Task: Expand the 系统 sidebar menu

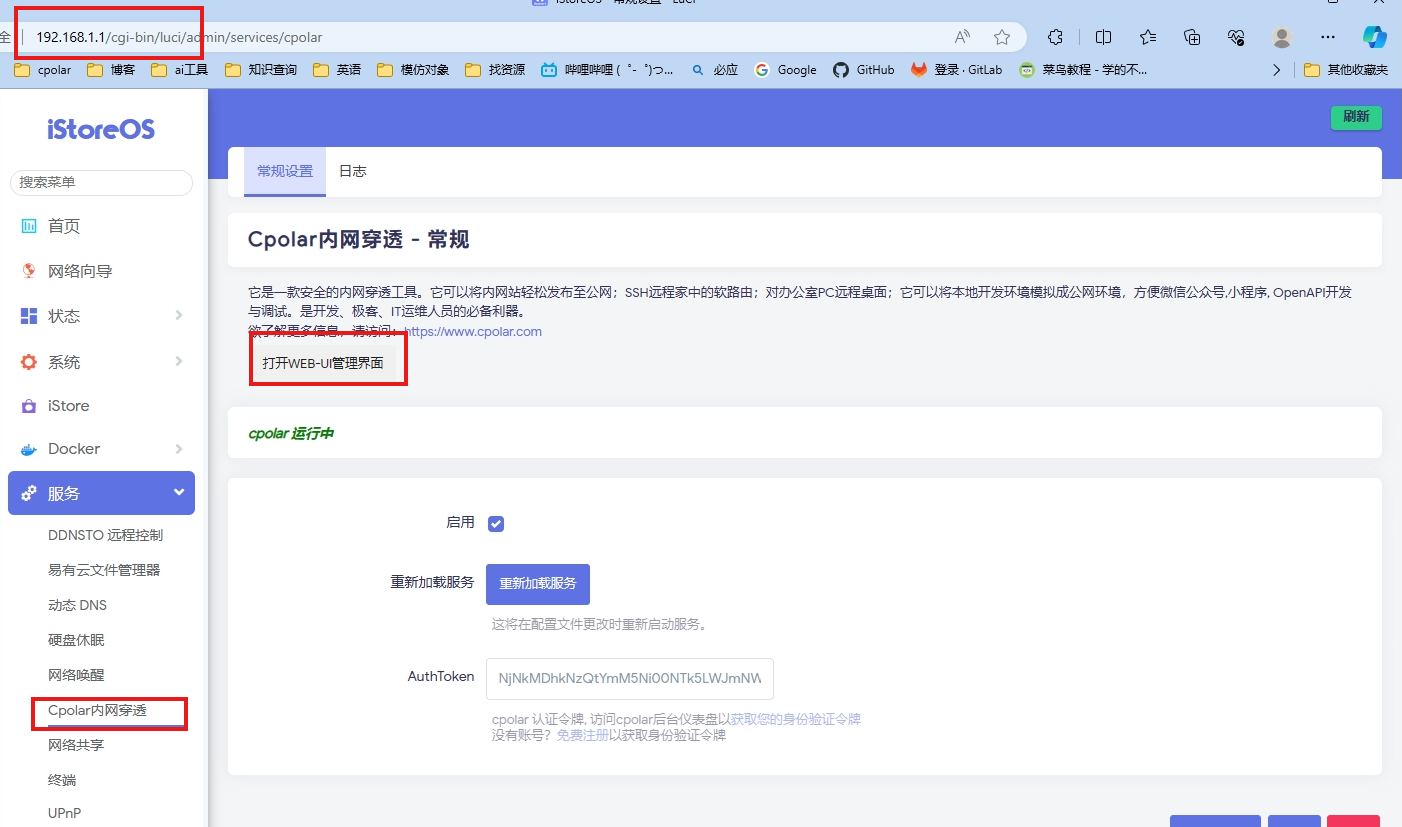Action: (x=101, y=362)
